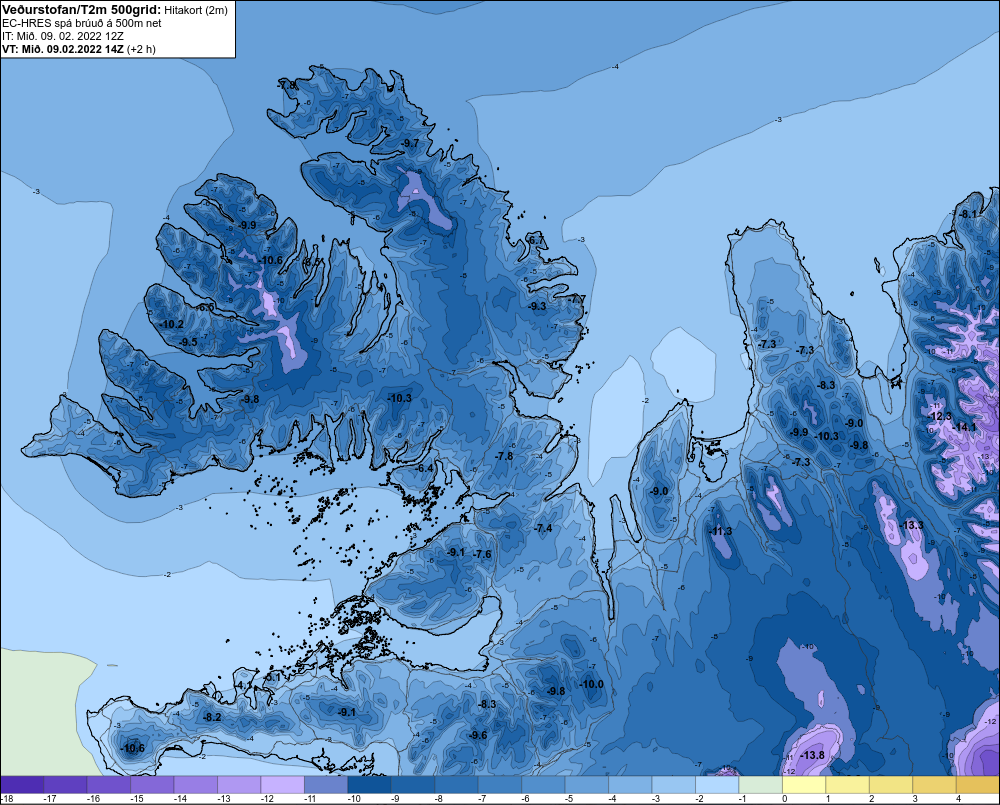Select the legend swatch between -12 and -11

[x=283, y=785]
